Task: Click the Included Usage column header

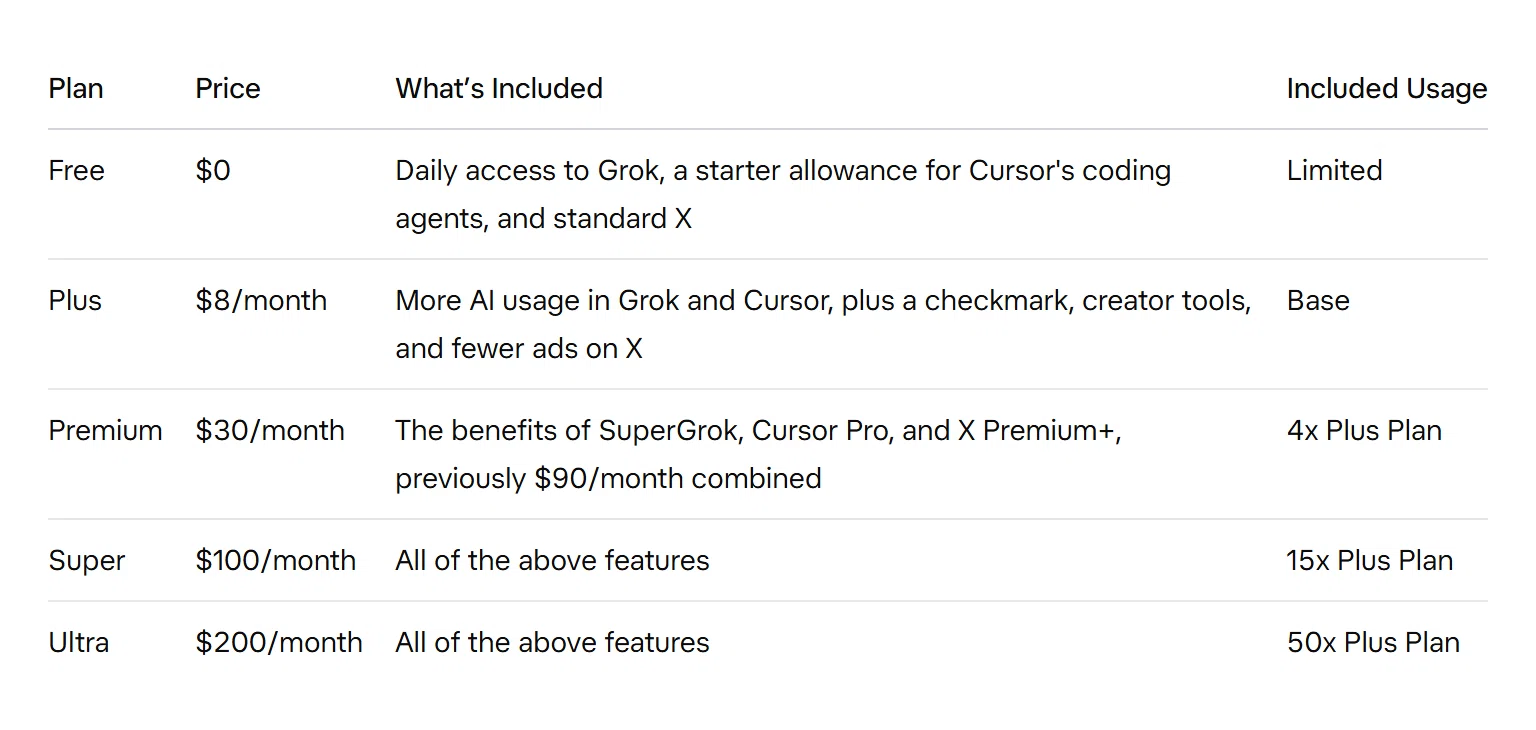Action: point(1387,88)
